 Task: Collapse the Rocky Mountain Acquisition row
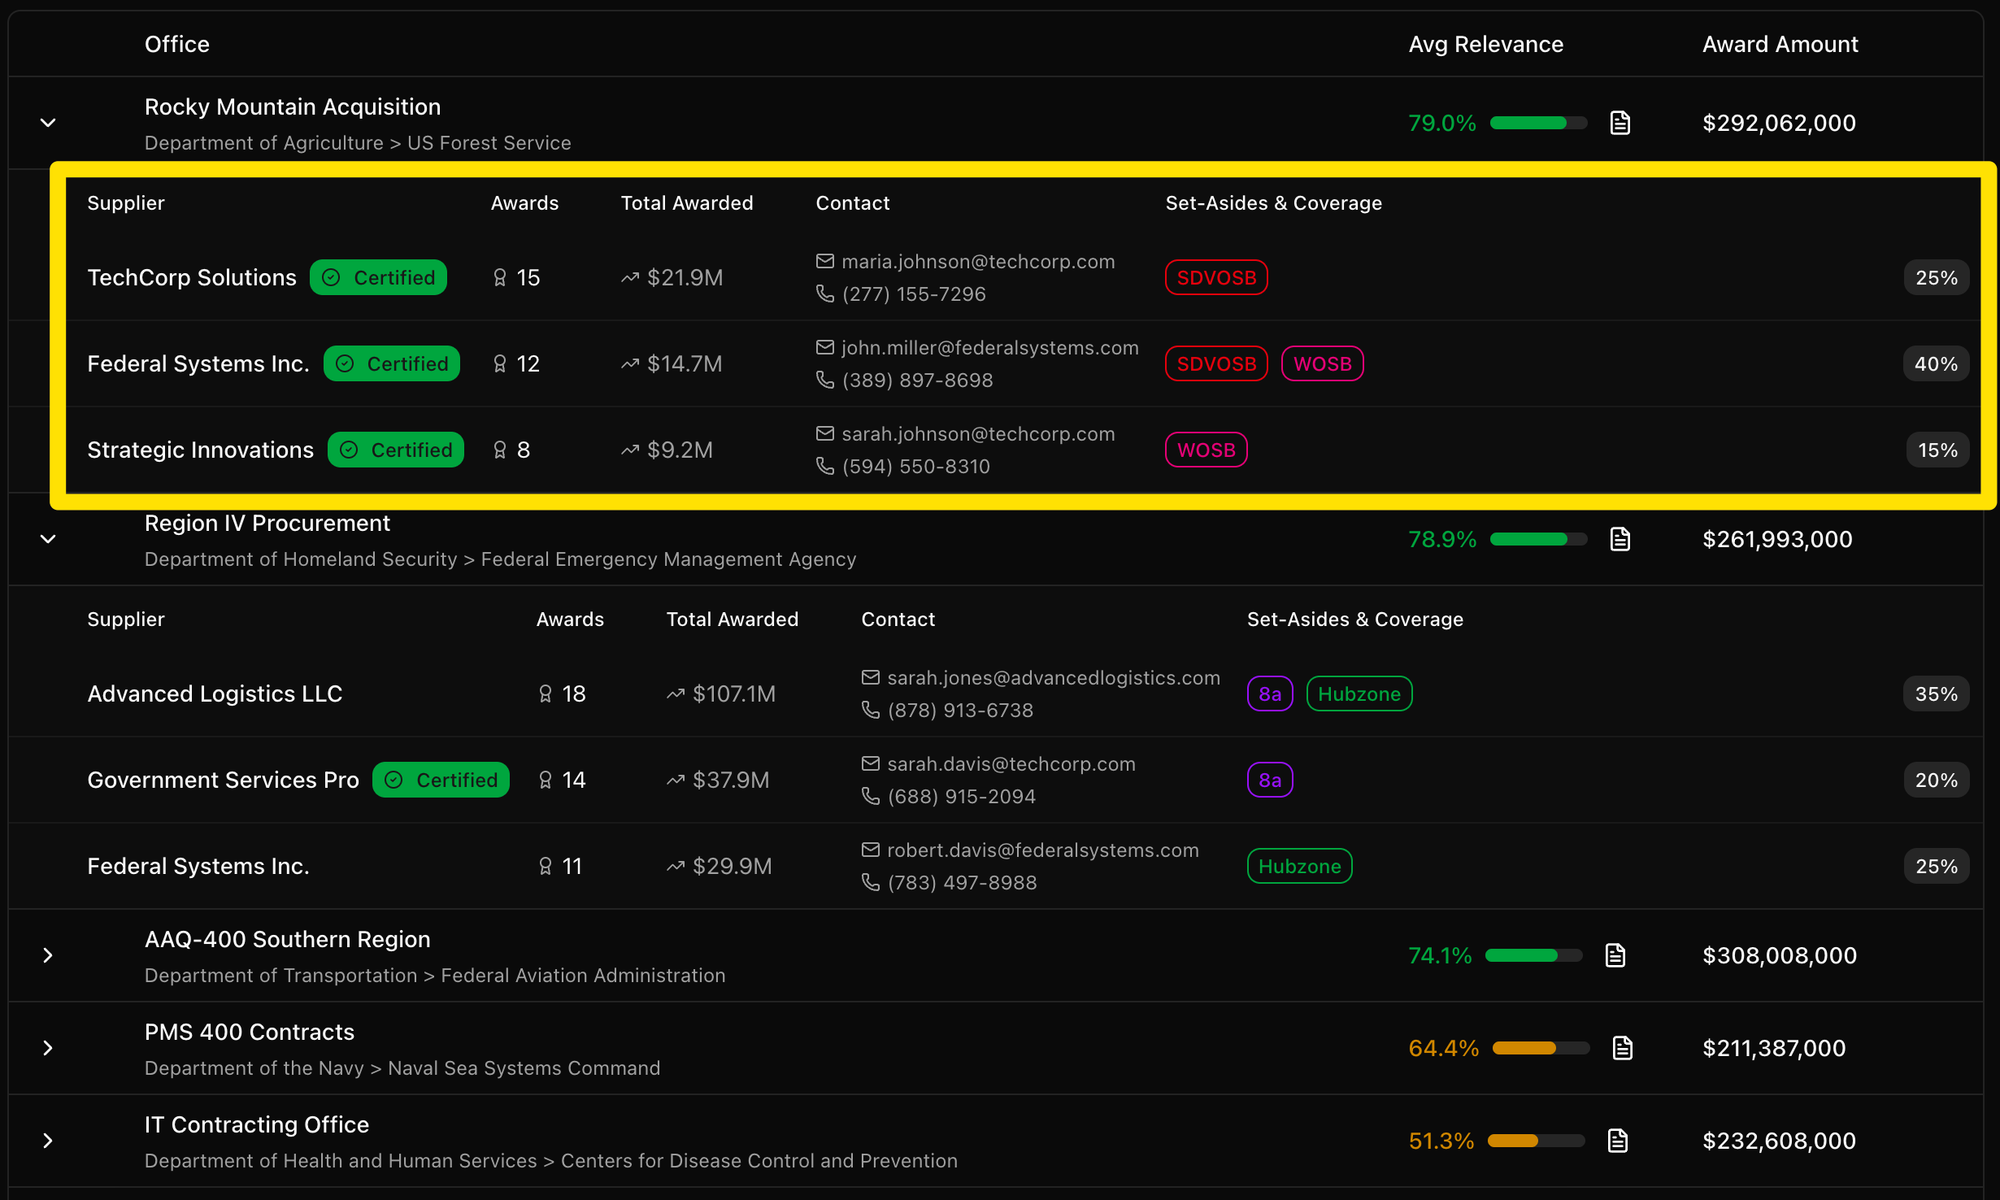click(x=48, y=123)
